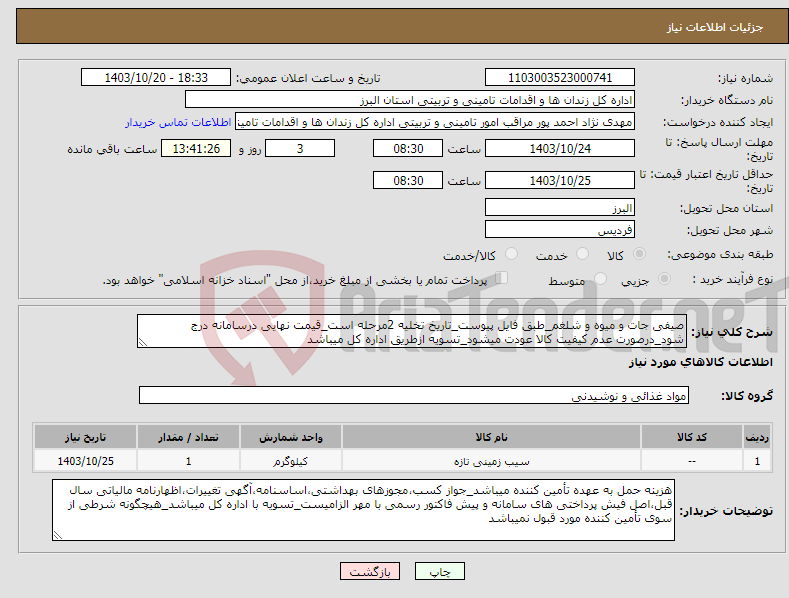Click the label توضیحات خریدار

click(726, 511)
